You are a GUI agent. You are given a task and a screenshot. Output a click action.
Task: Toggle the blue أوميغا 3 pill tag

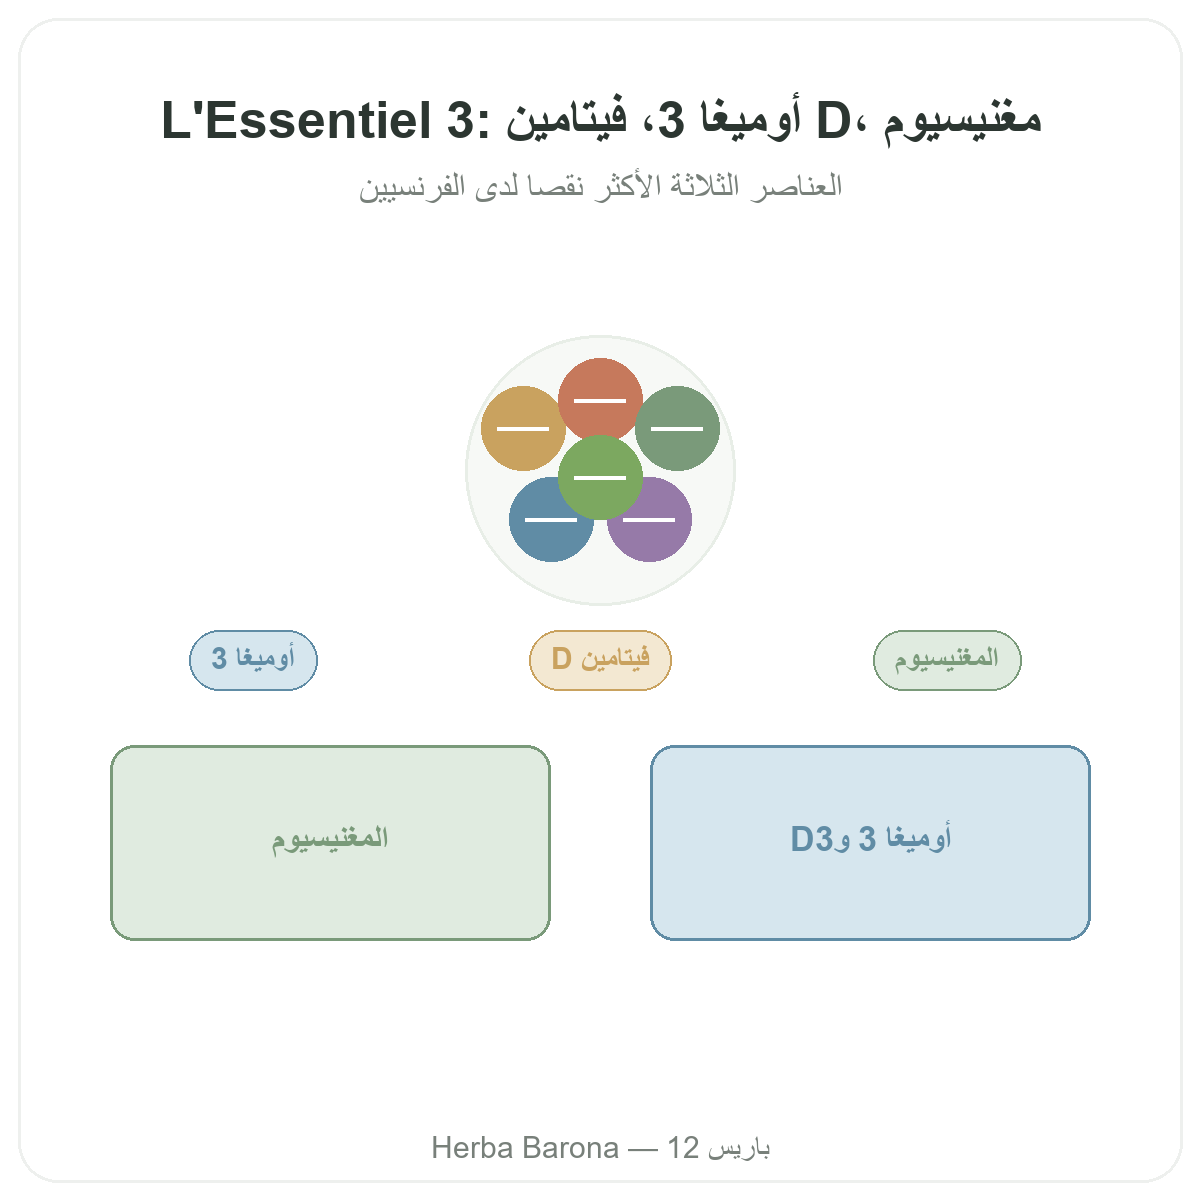(x=253, y=660)
